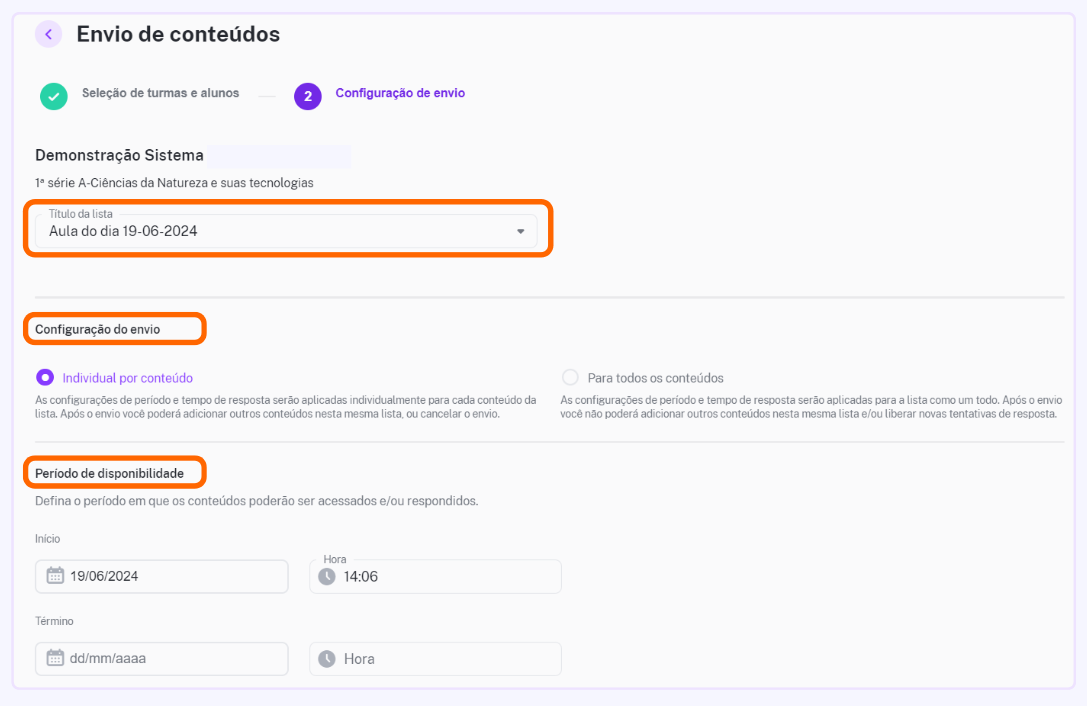
Task: Go to Seleção de turmas e alunos step
Action: point(160,93)
